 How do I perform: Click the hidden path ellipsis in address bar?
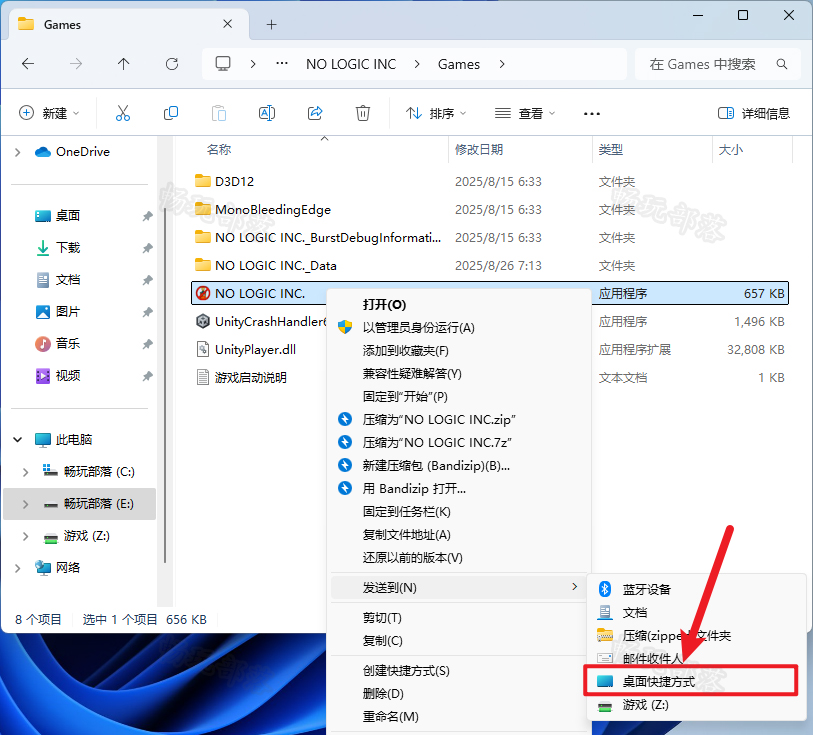(282, 64)
